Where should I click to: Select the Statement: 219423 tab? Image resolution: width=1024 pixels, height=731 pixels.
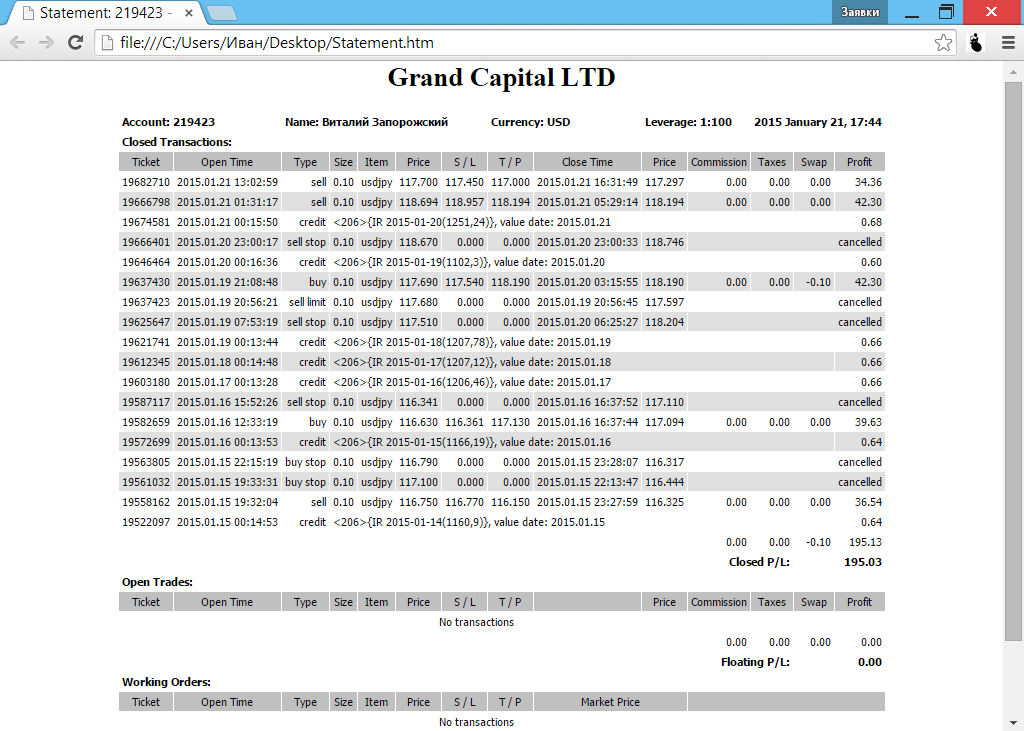tap(104, 12)
